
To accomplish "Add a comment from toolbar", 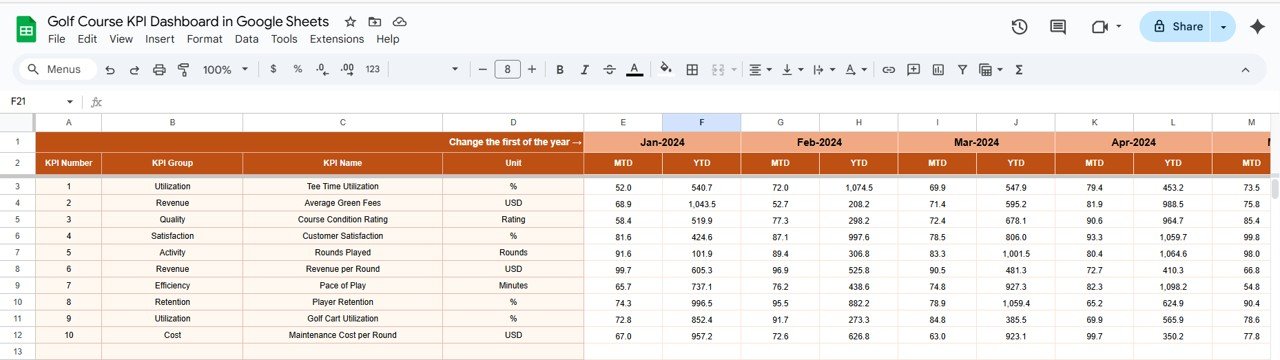I will pyautogui.click(x=913, y=70).
